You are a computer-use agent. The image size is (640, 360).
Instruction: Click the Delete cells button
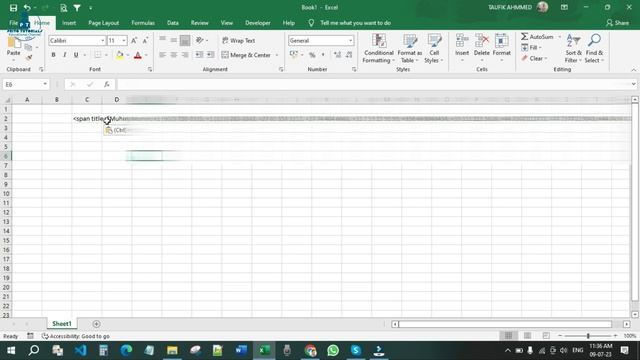tap(482, 49)
